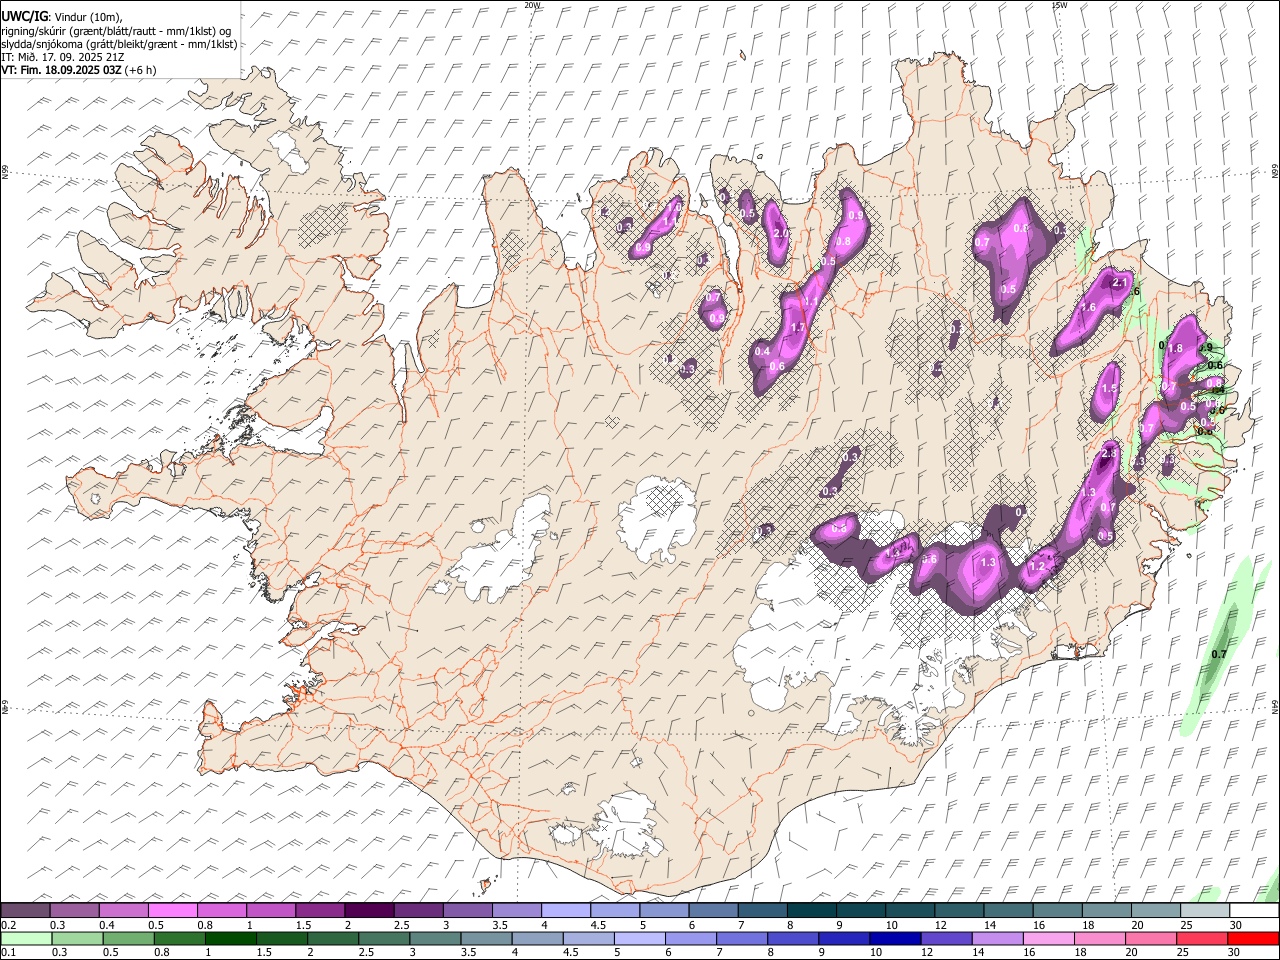This screenshot has width=1280, height=960.
Task: Select the bright red swatch after 30 in lower legend
Action: click(x=1253, y=938)
